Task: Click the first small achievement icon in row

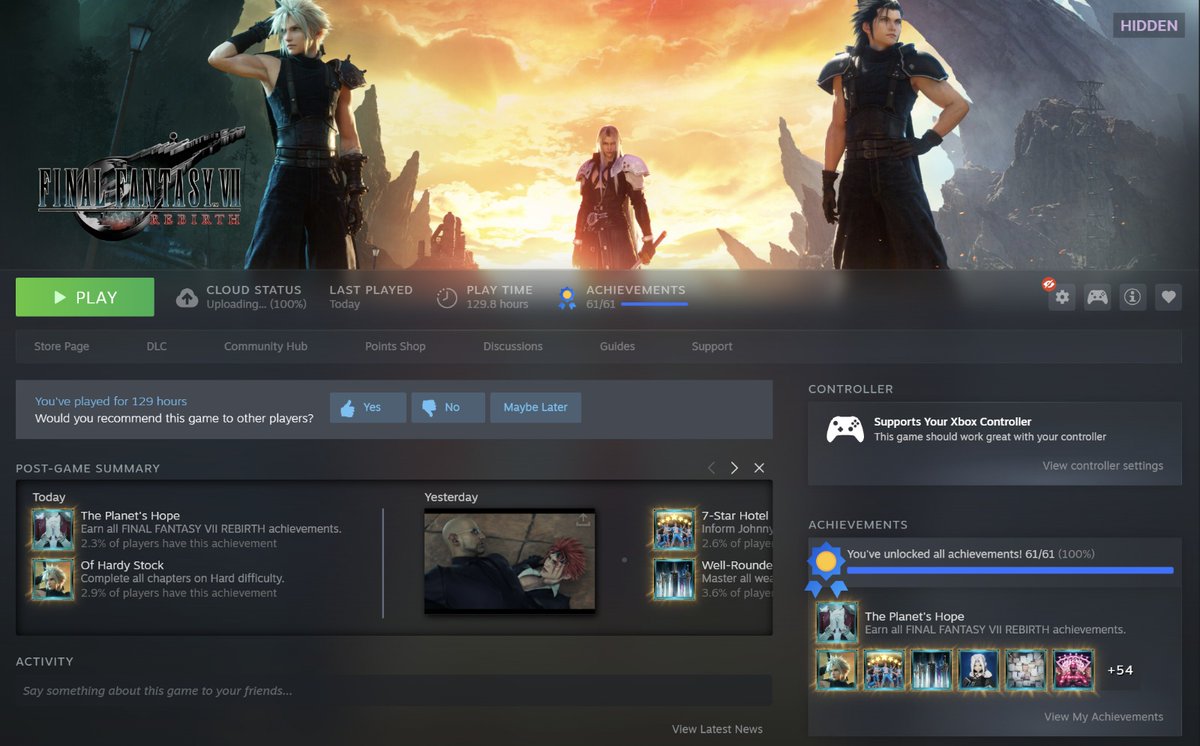Action: (x=837, y=670)
